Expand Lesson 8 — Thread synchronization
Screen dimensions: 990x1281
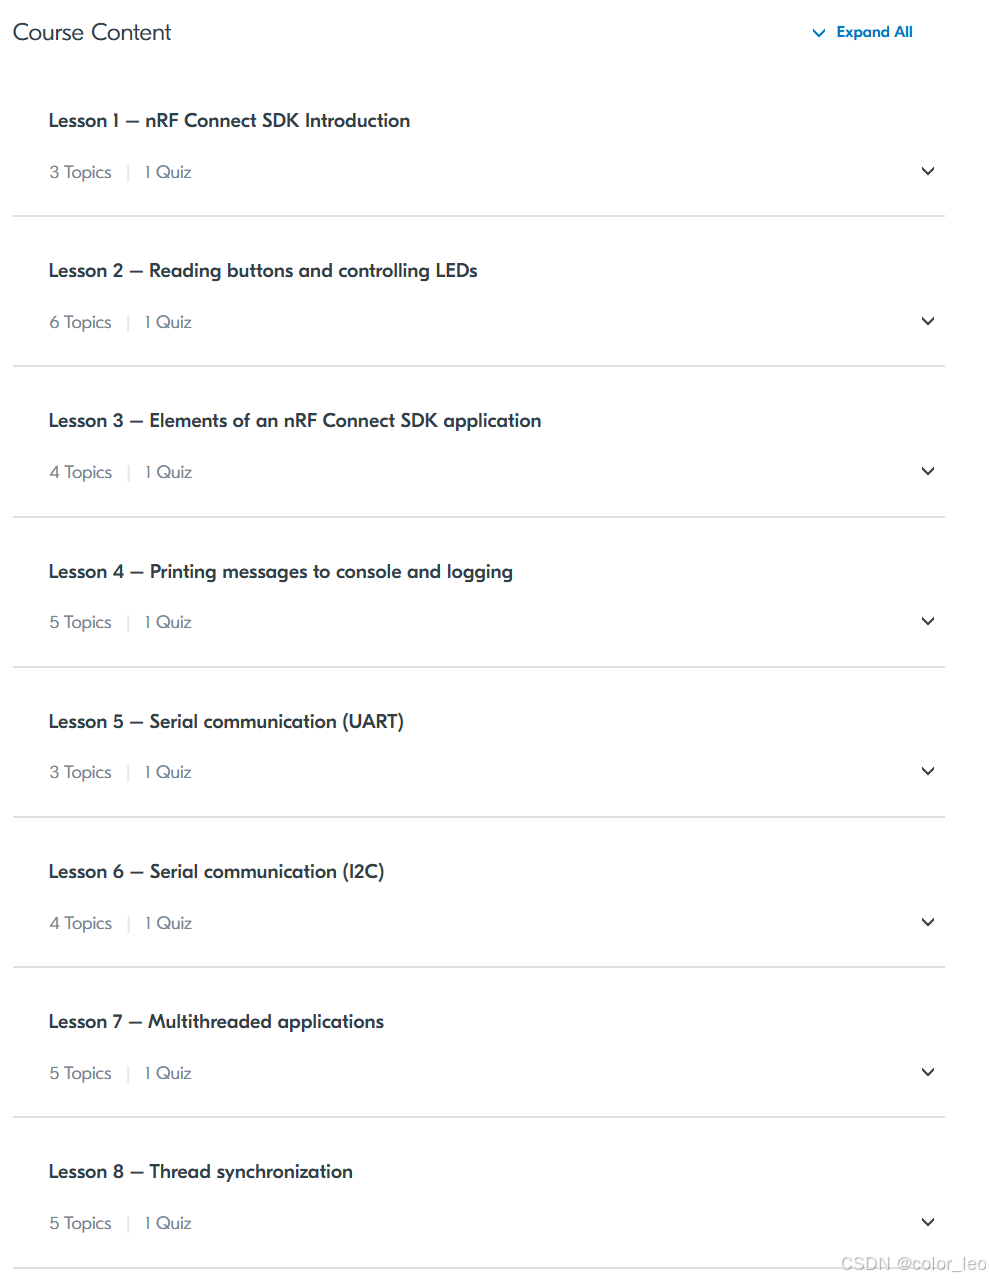(x=200, y=1171)
